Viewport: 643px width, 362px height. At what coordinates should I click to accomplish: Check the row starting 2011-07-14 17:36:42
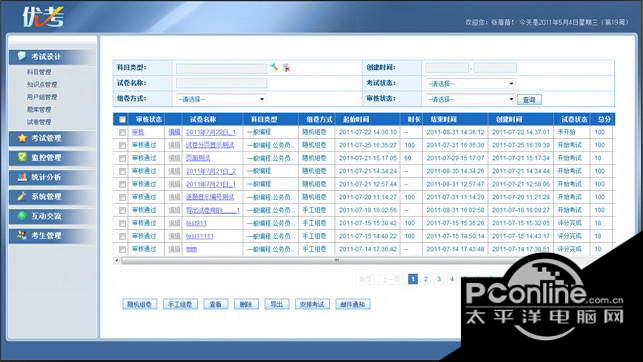(122, 249)
